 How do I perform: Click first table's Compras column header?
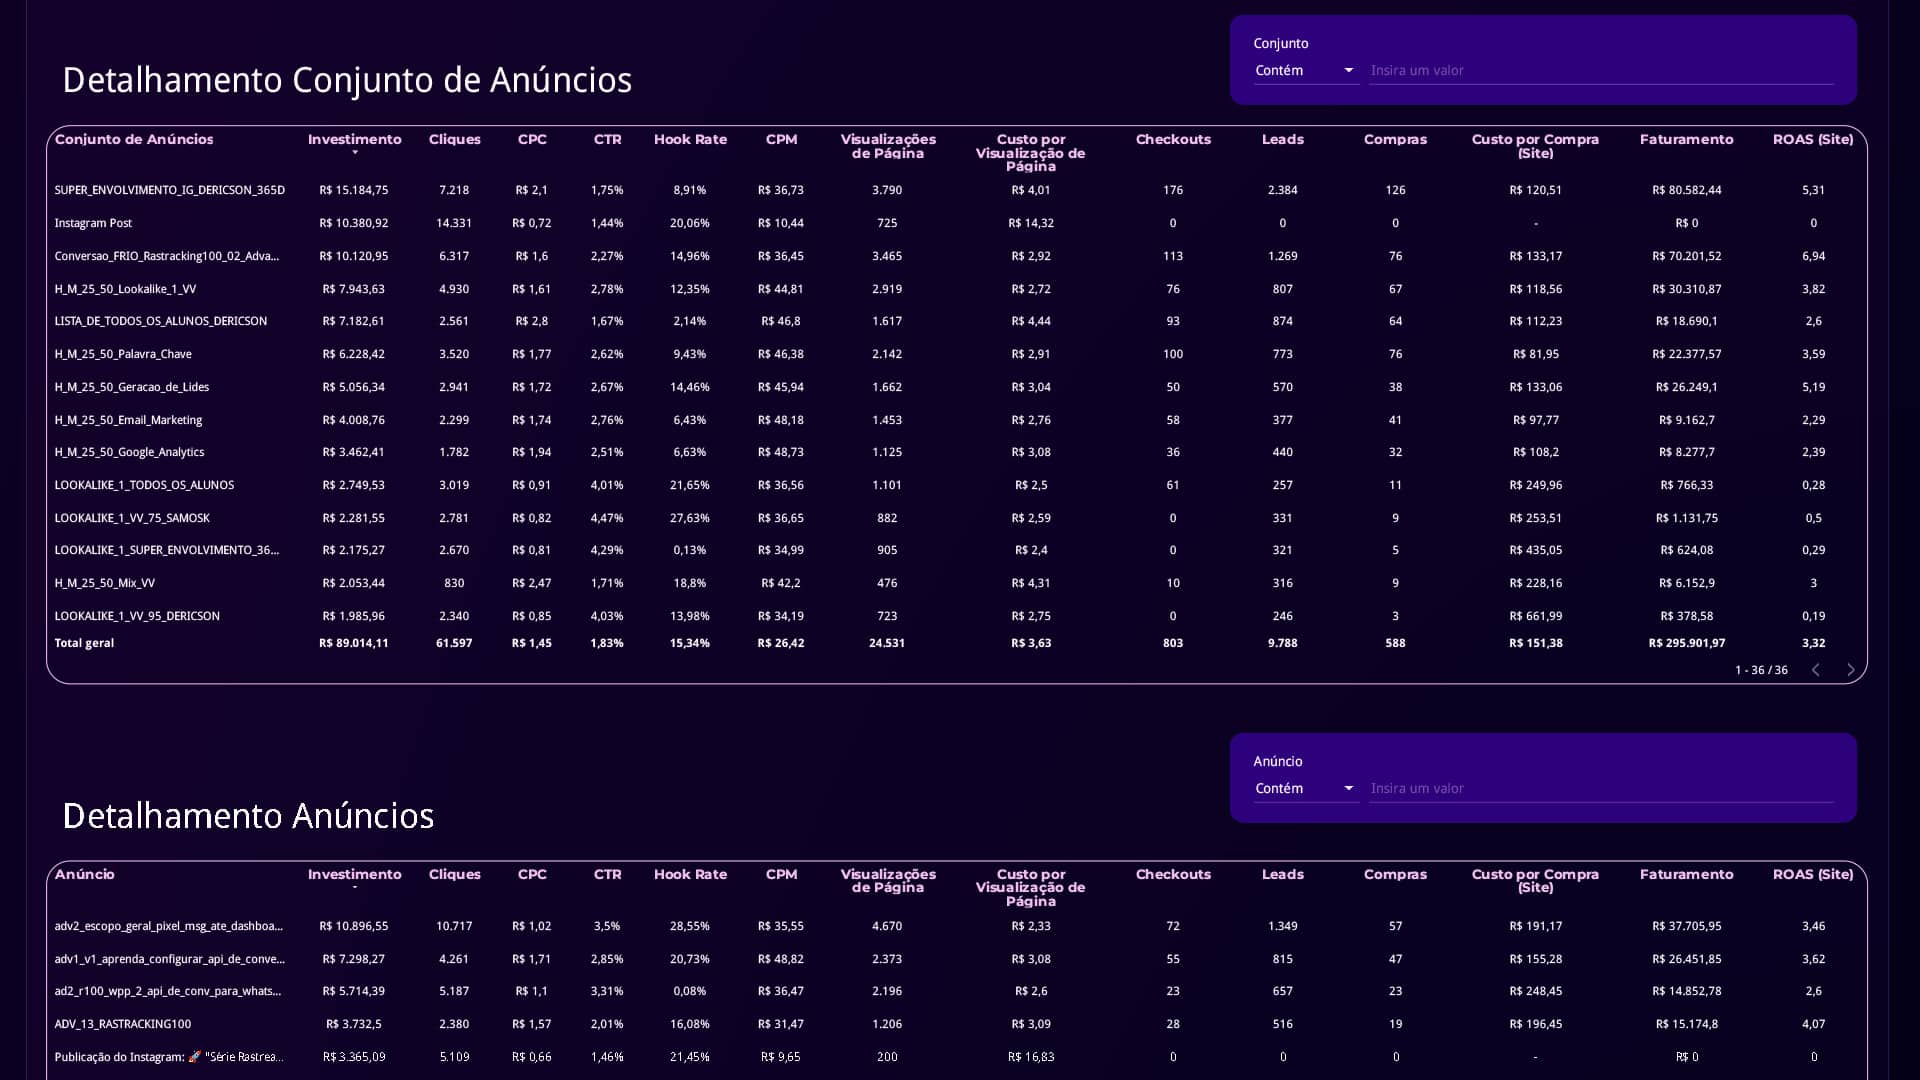point(1395,140)
